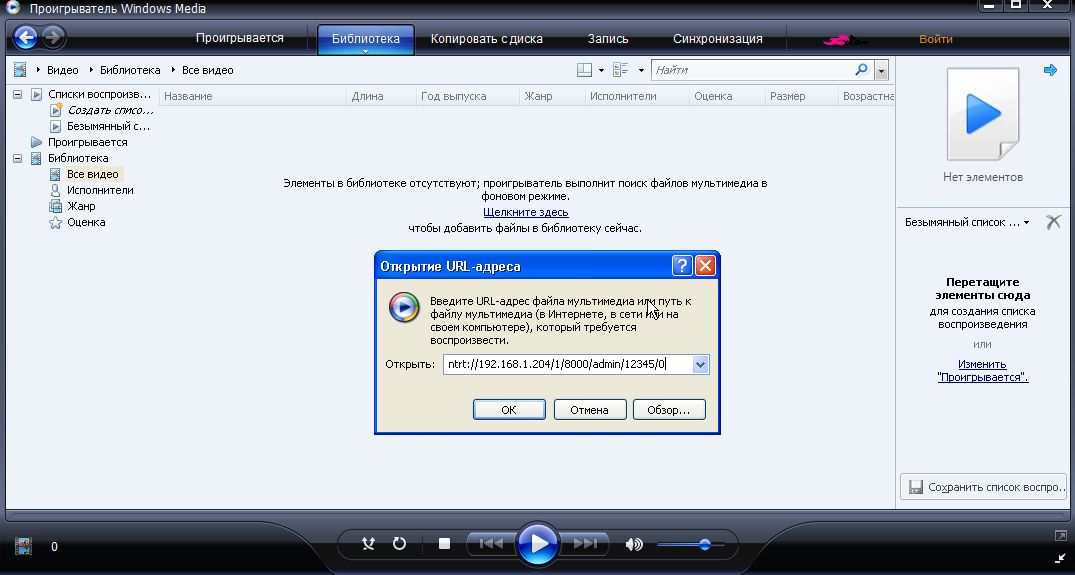Skip to the previous track
The width and height of the screenshot is (1075, 575).
(x=491, y=544)
